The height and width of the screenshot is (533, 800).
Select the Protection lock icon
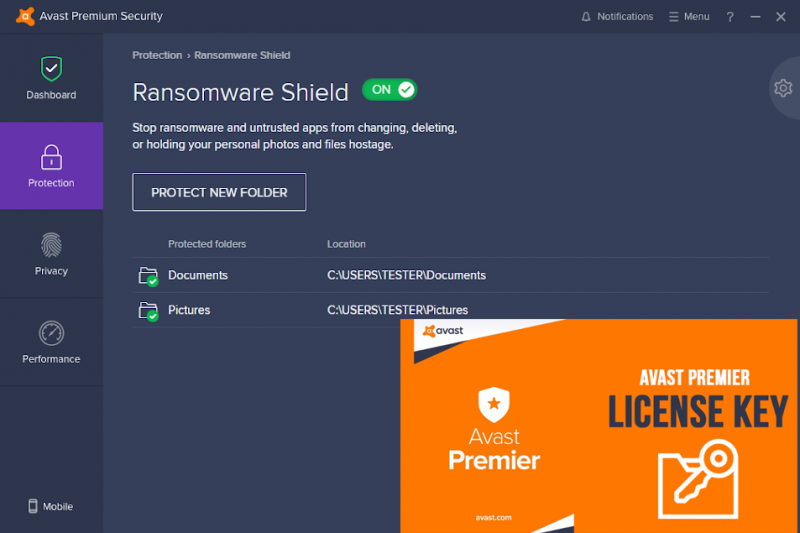pos(51,157)
